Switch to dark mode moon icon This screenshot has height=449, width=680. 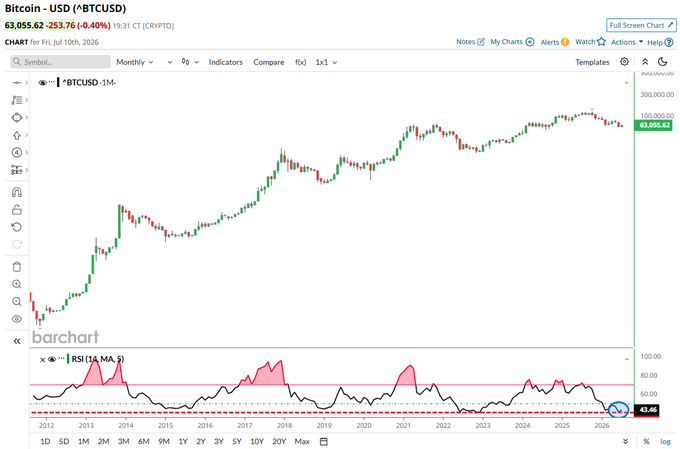[x=663, y=62]
